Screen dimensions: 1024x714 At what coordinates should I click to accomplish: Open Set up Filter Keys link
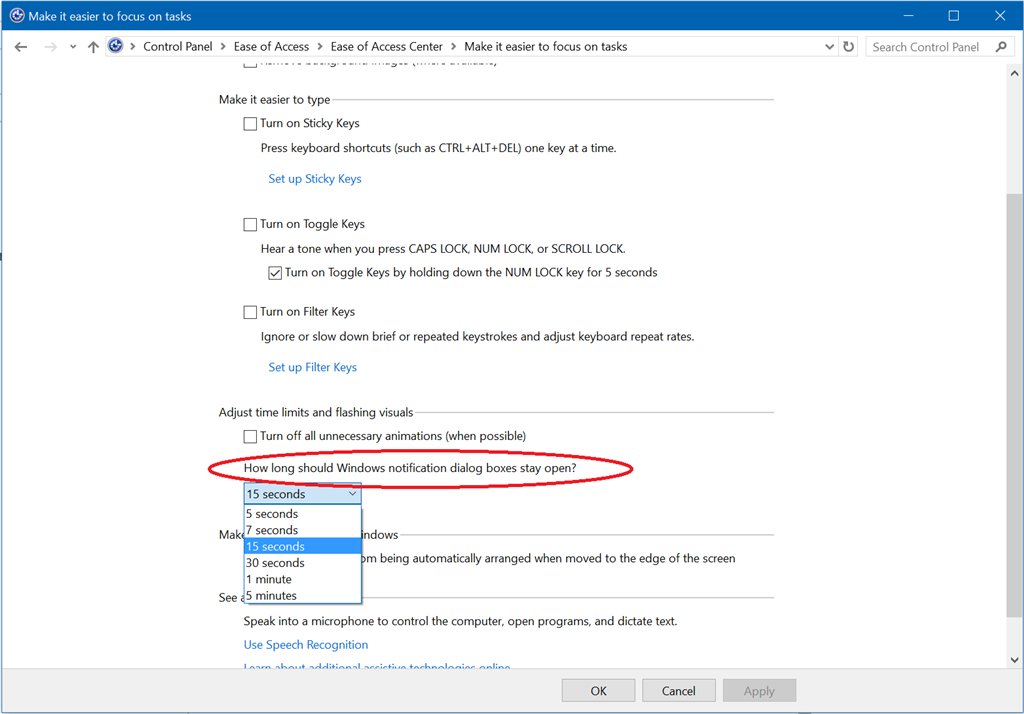(x=313, y=367)
